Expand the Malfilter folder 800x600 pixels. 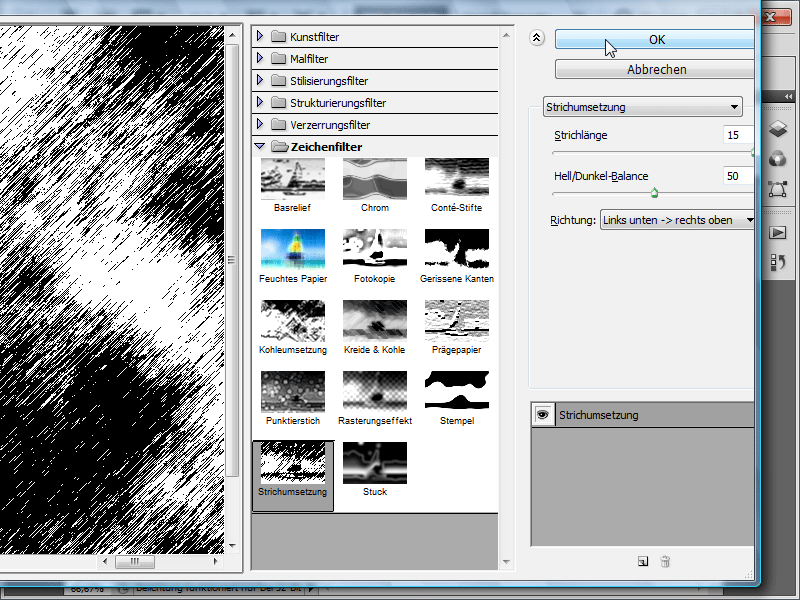pos(260,58)
